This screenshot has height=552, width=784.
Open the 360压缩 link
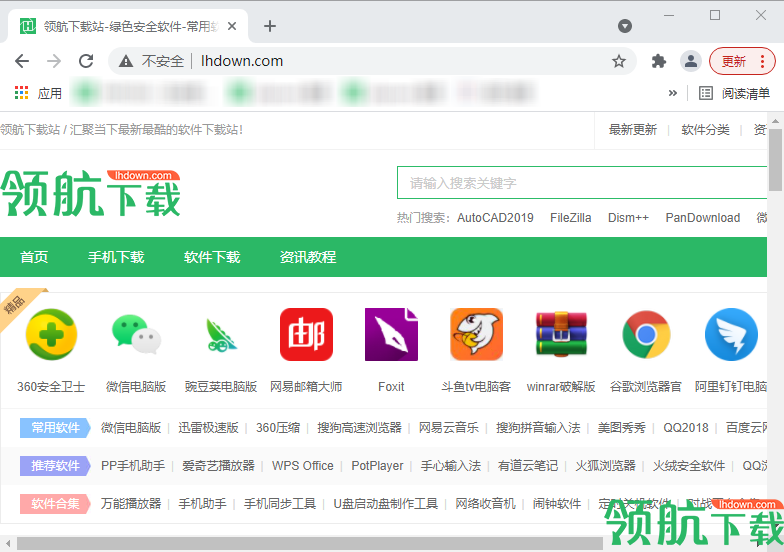click(278, 428)
